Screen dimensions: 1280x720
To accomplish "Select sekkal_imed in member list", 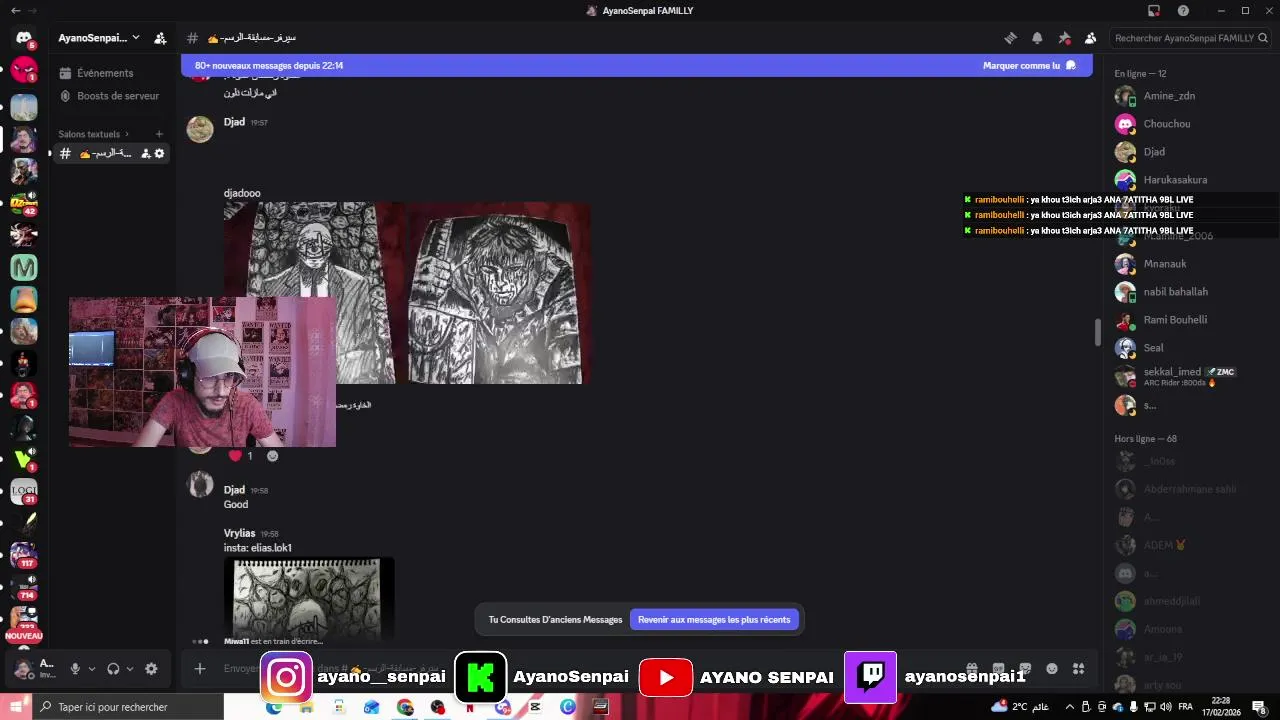I will (x=1185, y=377).
